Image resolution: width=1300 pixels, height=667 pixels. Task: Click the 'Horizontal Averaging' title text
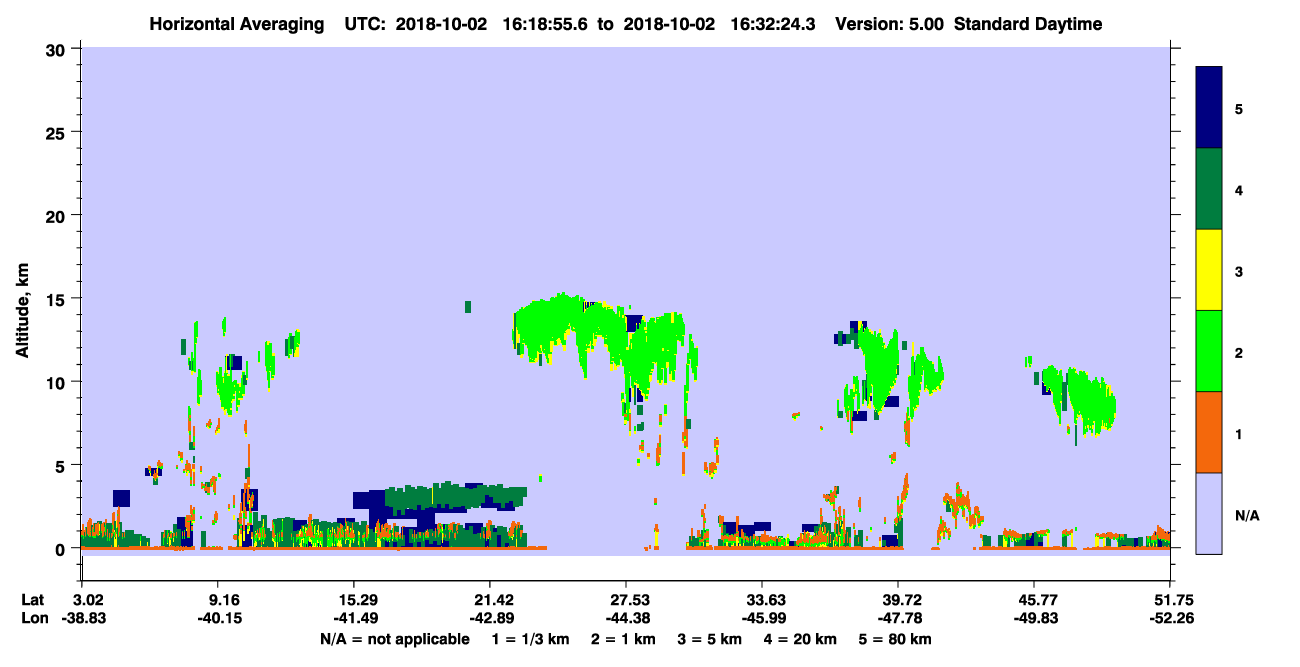point(237,24)
